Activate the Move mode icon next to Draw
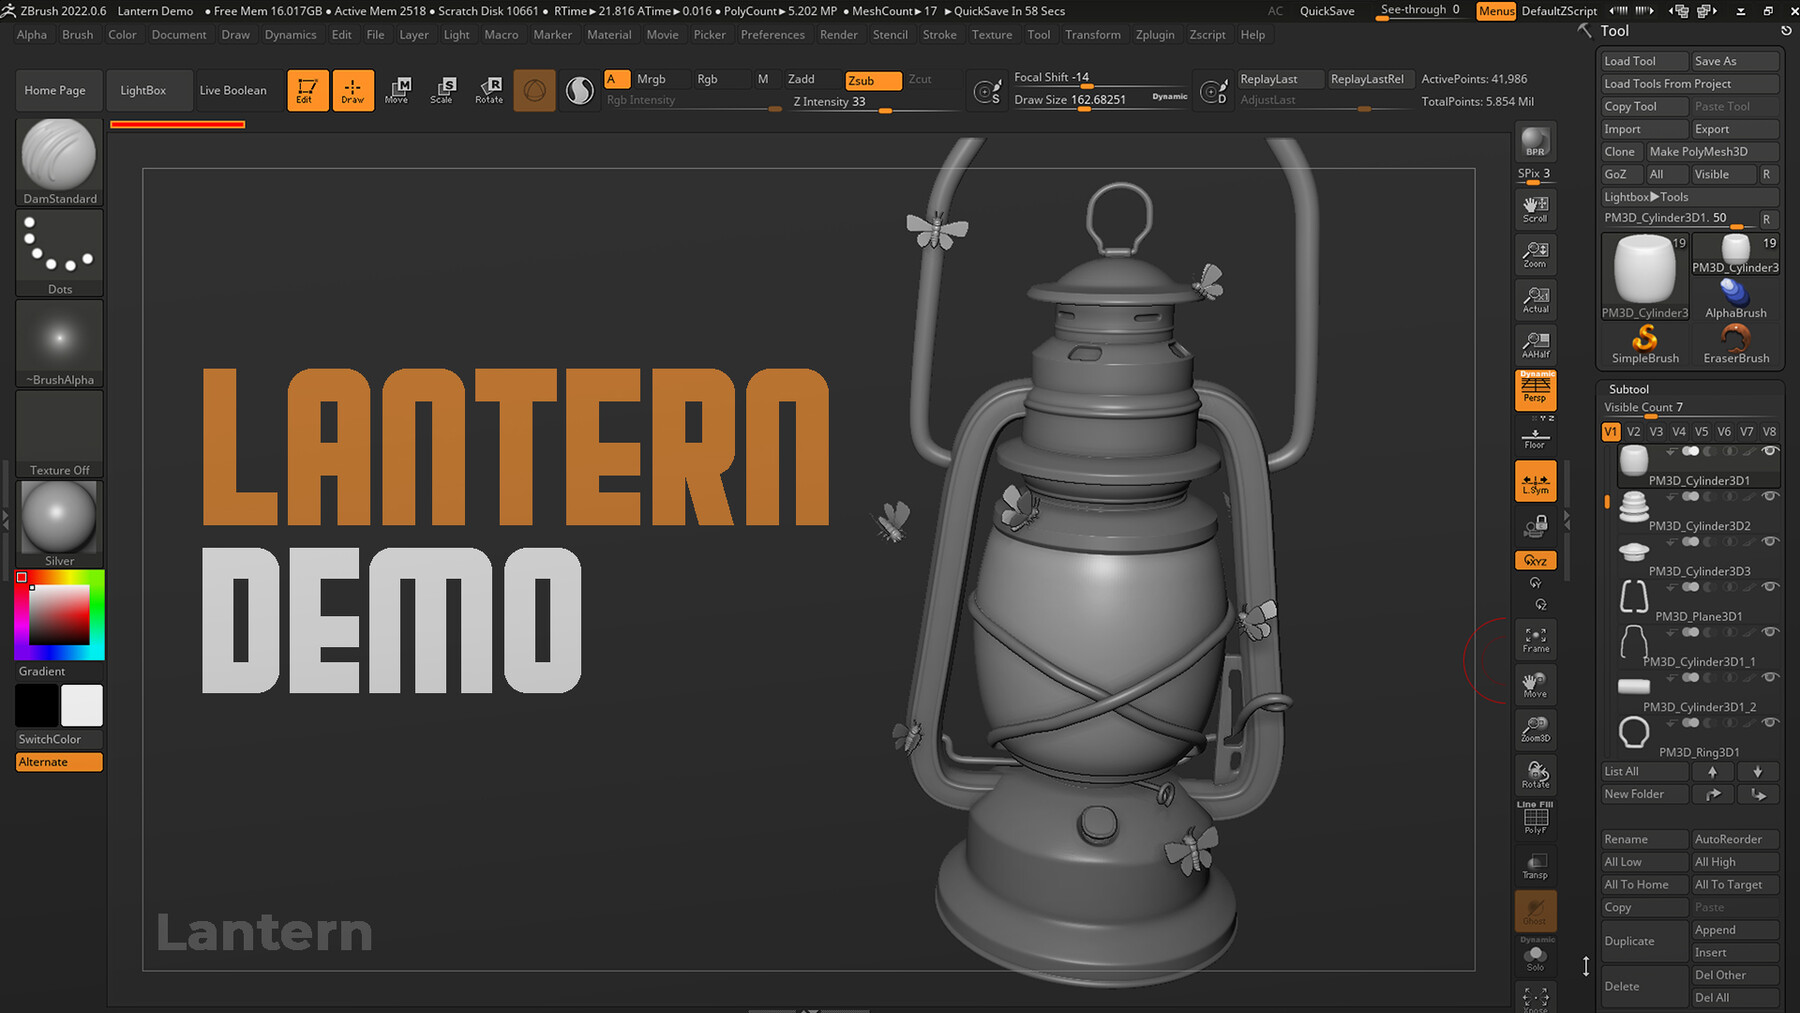1800x1013 pixels. (x=398, y=90)
